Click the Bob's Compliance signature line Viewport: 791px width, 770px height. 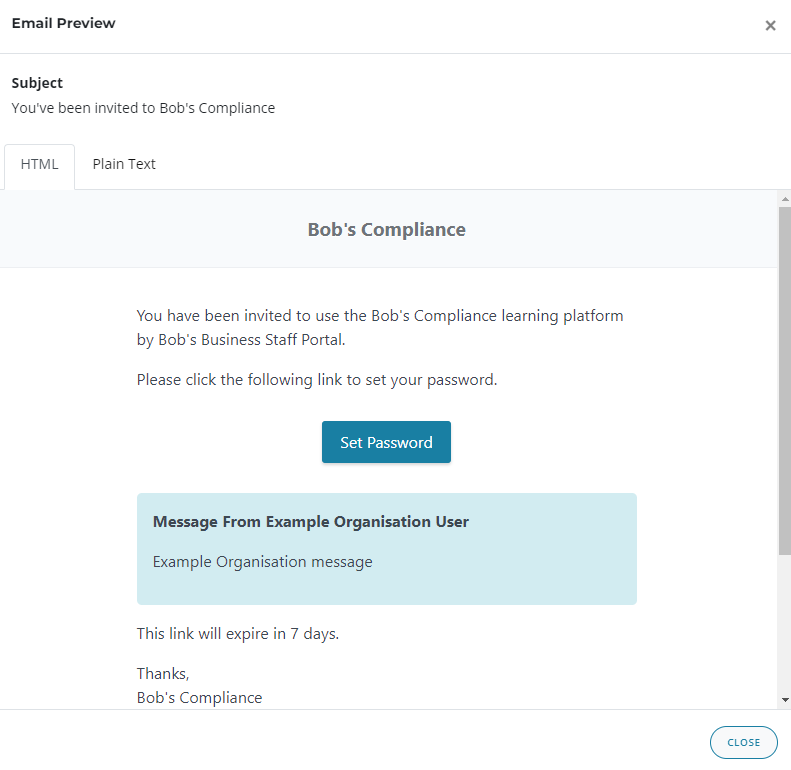point(199,697)
